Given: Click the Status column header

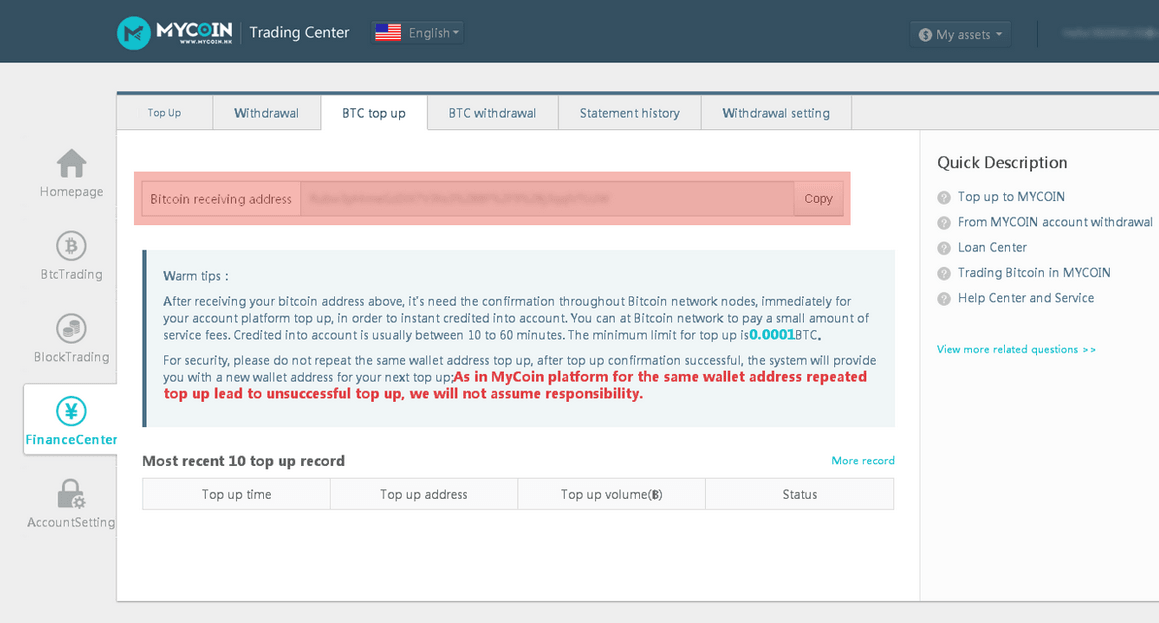Looking at the screenshot, I should (800, 494).
